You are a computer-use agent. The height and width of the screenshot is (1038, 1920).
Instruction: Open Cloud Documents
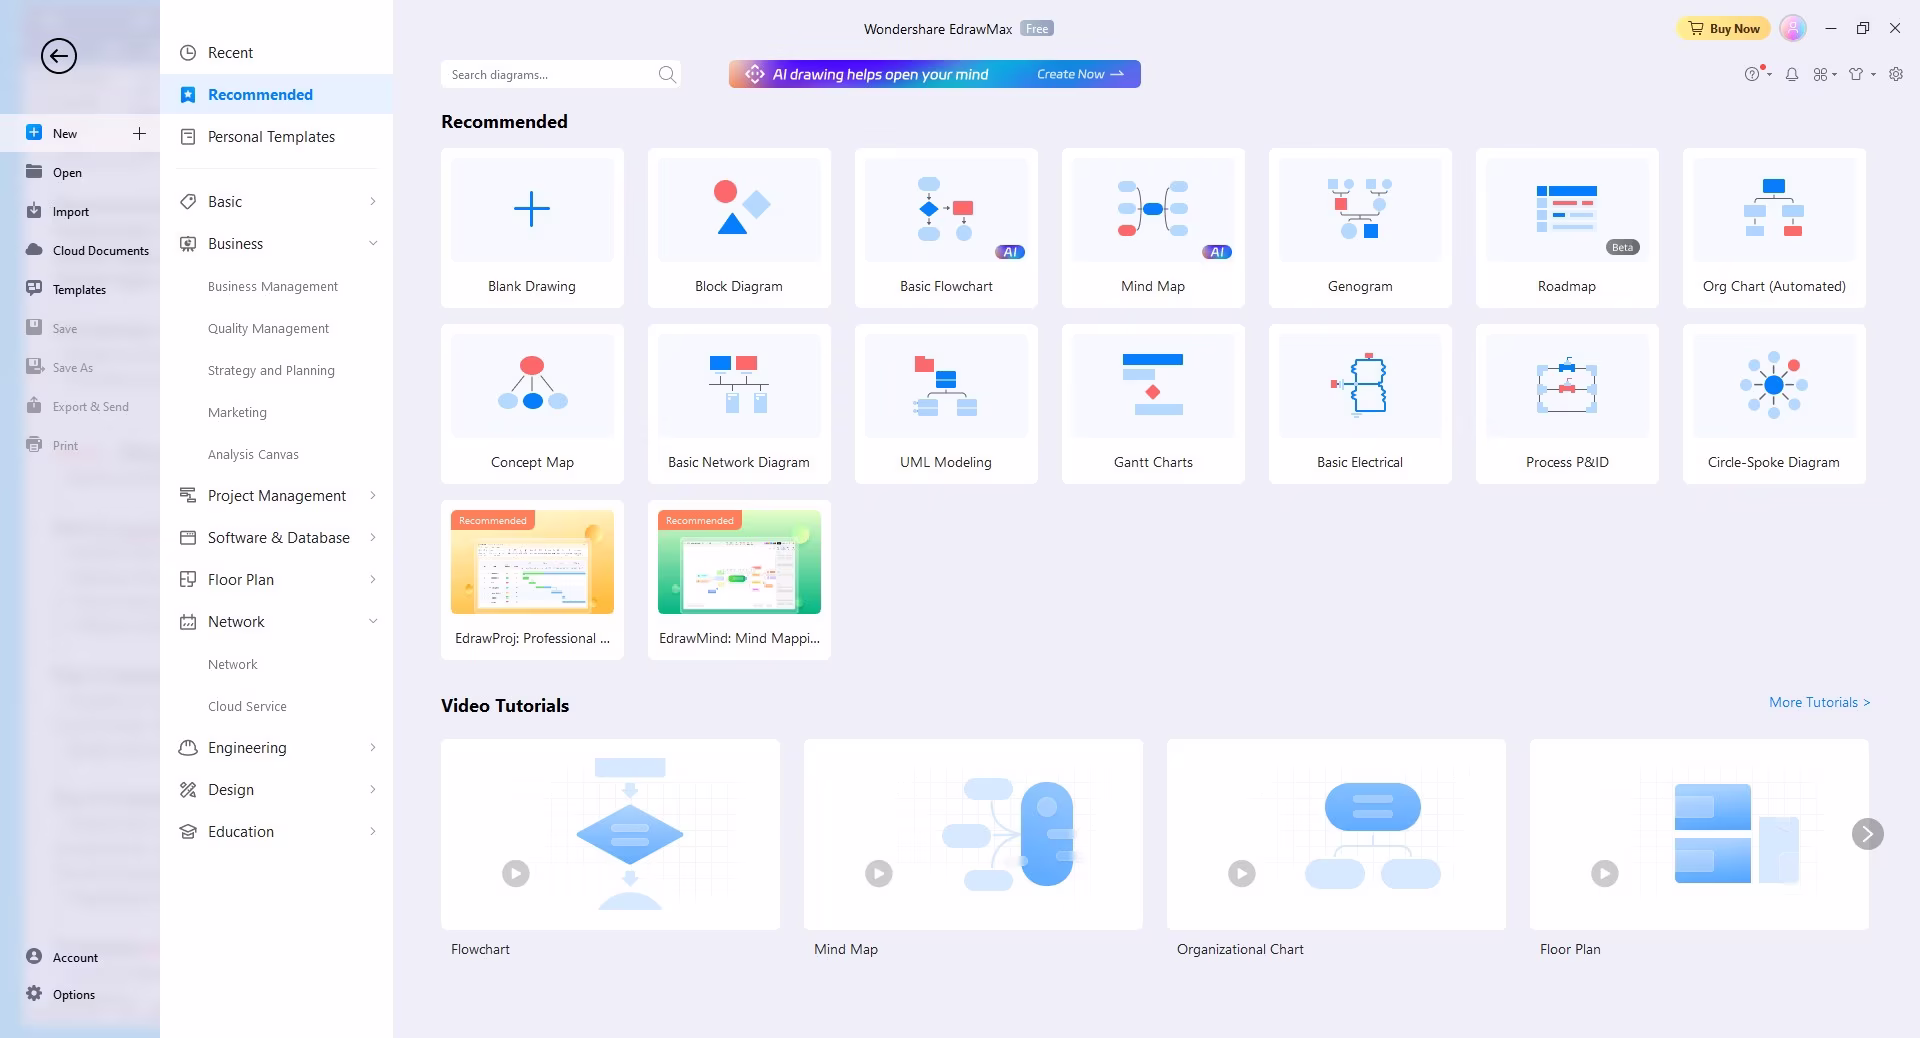pyautogui.click(x=80, y=250)
